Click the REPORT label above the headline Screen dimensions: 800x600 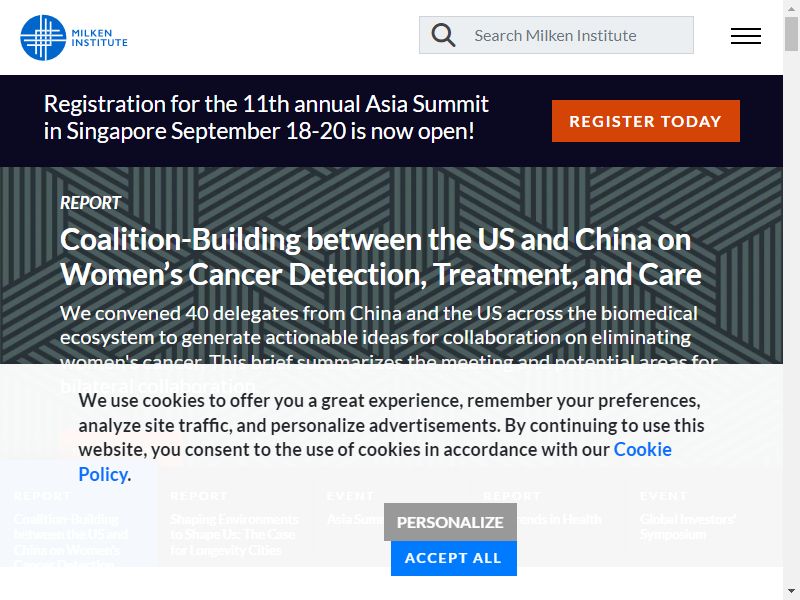point(90,203)
